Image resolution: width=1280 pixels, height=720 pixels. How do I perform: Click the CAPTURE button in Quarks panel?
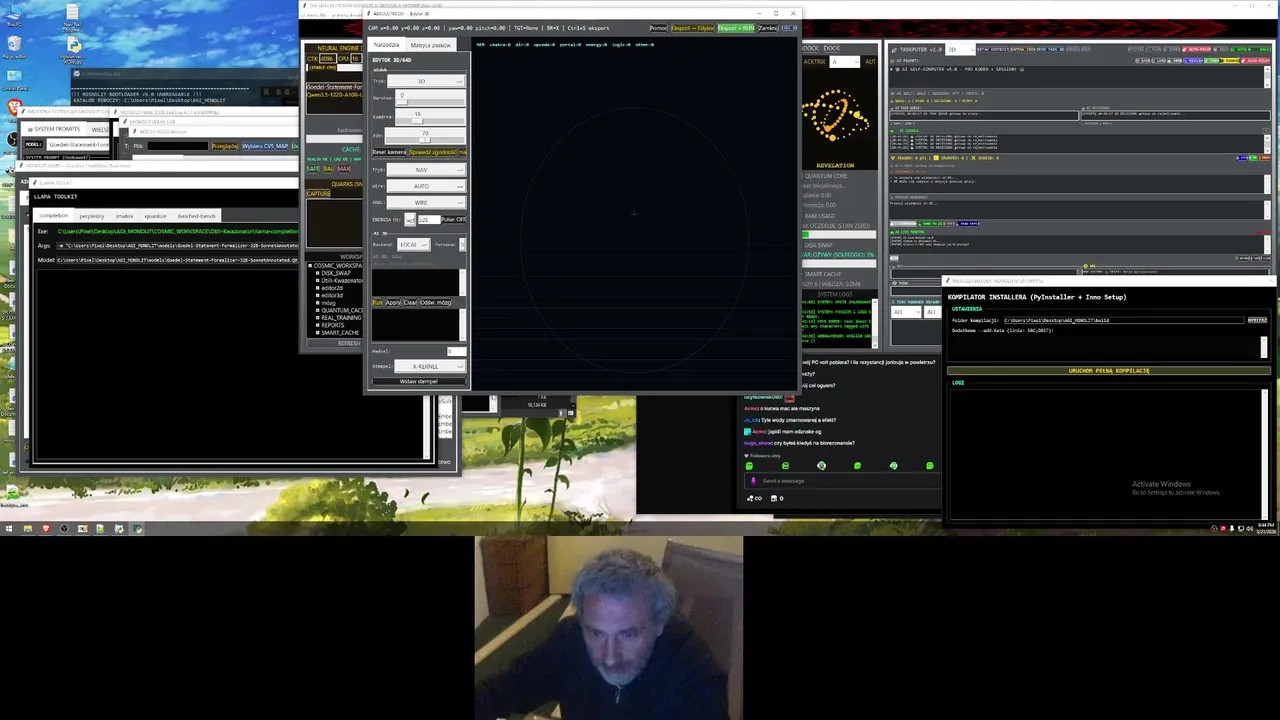(x=318, y=193)
